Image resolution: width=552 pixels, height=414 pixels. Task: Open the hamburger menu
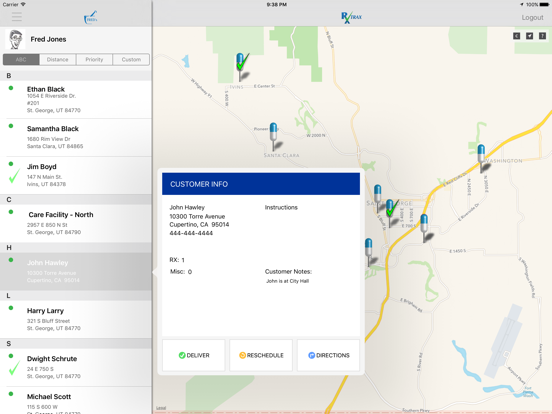coord(17,17)
